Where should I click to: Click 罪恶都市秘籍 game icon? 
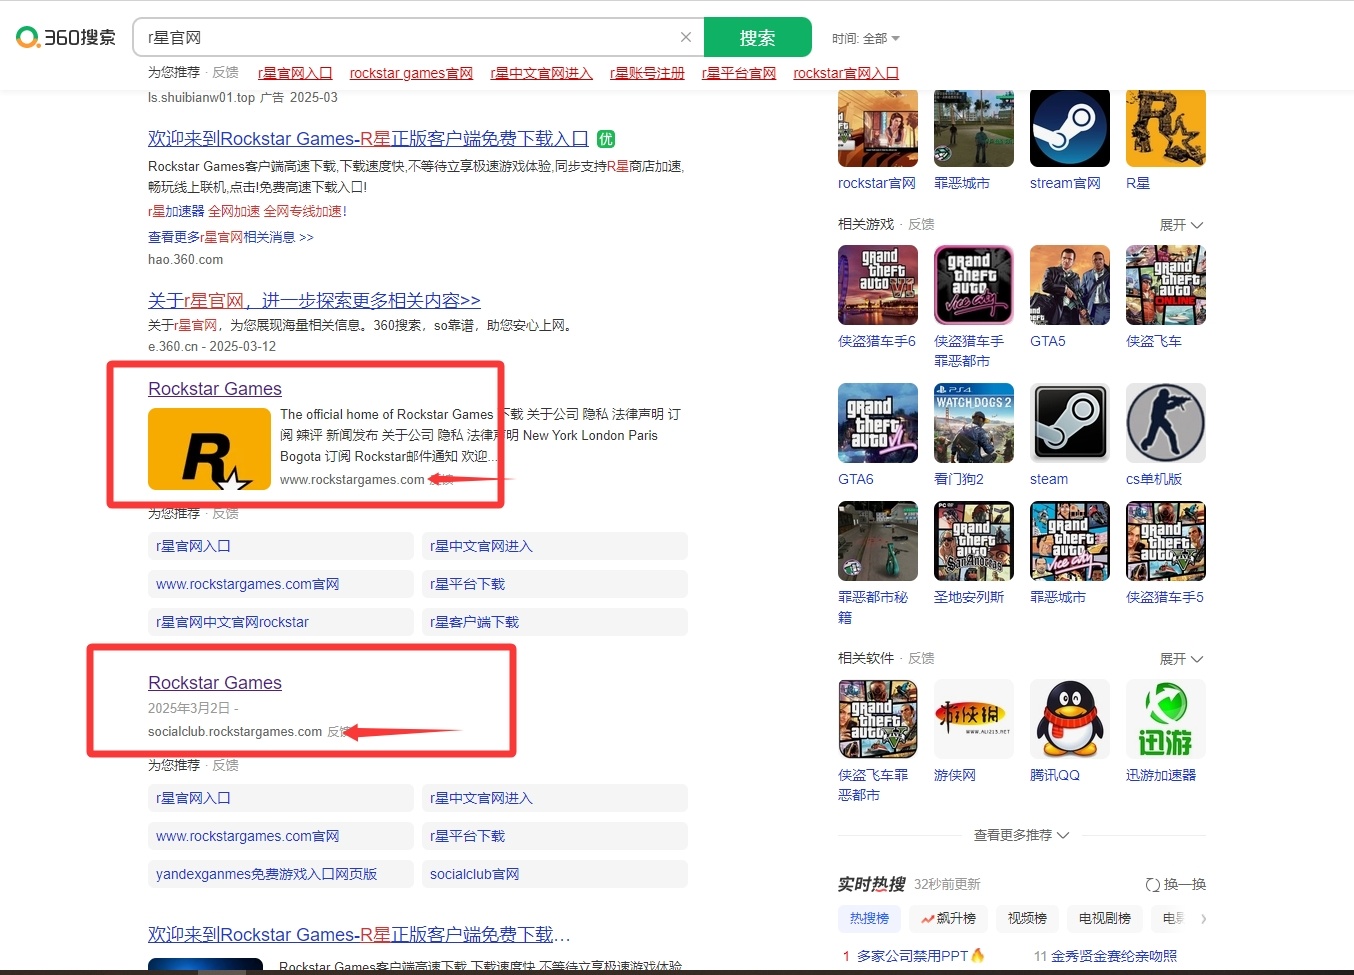click(x=878, y=541)
